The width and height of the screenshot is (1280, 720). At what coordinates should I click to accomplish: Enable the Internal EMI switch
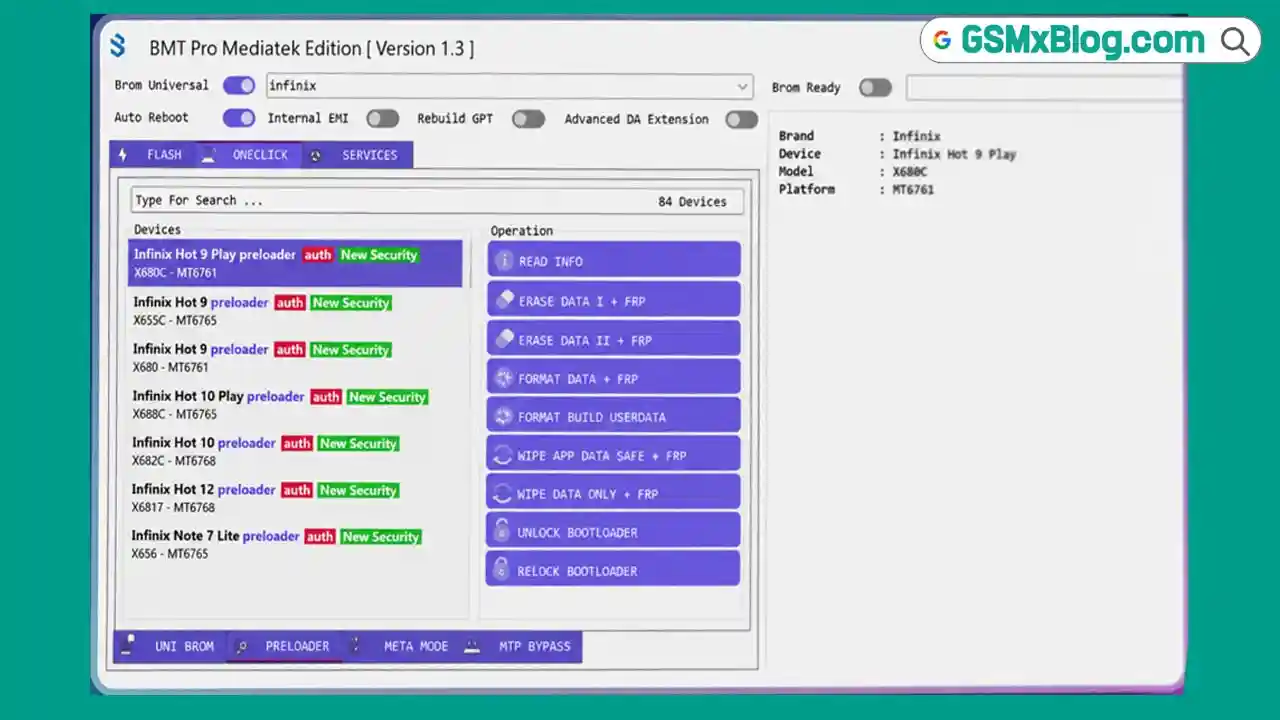[382, 119]
